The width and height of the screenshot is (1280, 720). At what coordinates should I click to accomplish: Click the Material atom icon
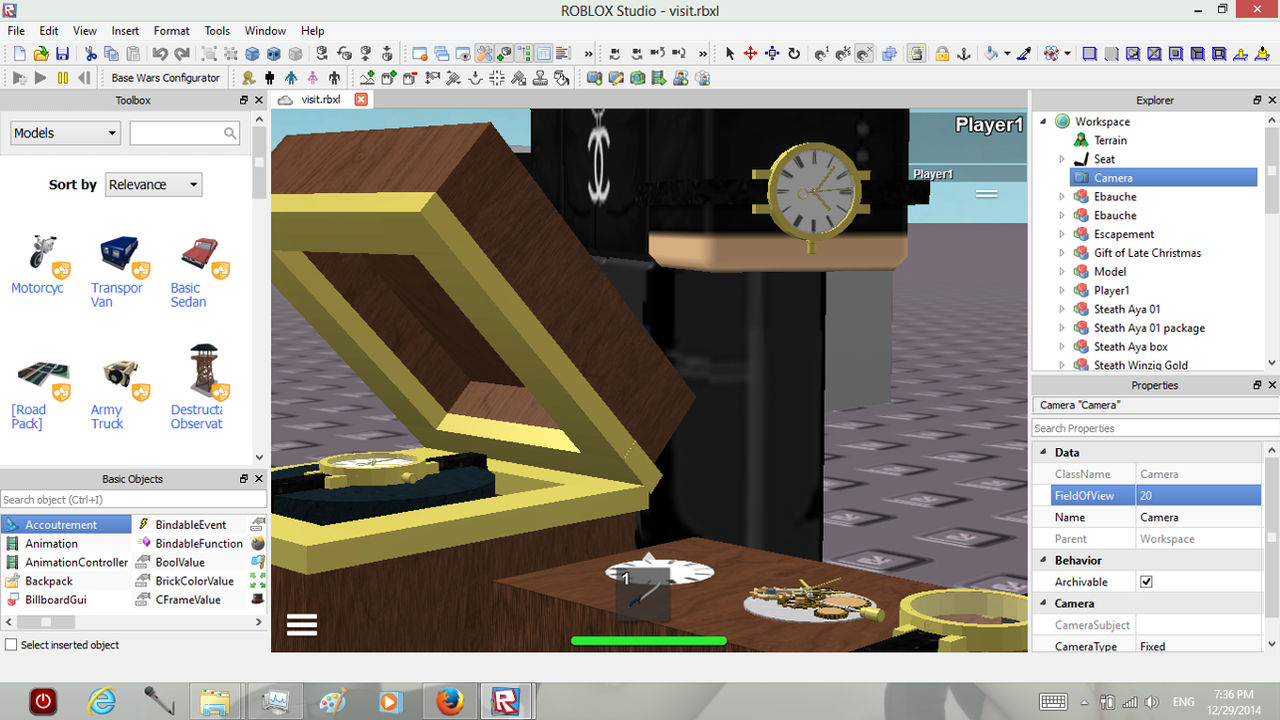[x=1051, y=54]
